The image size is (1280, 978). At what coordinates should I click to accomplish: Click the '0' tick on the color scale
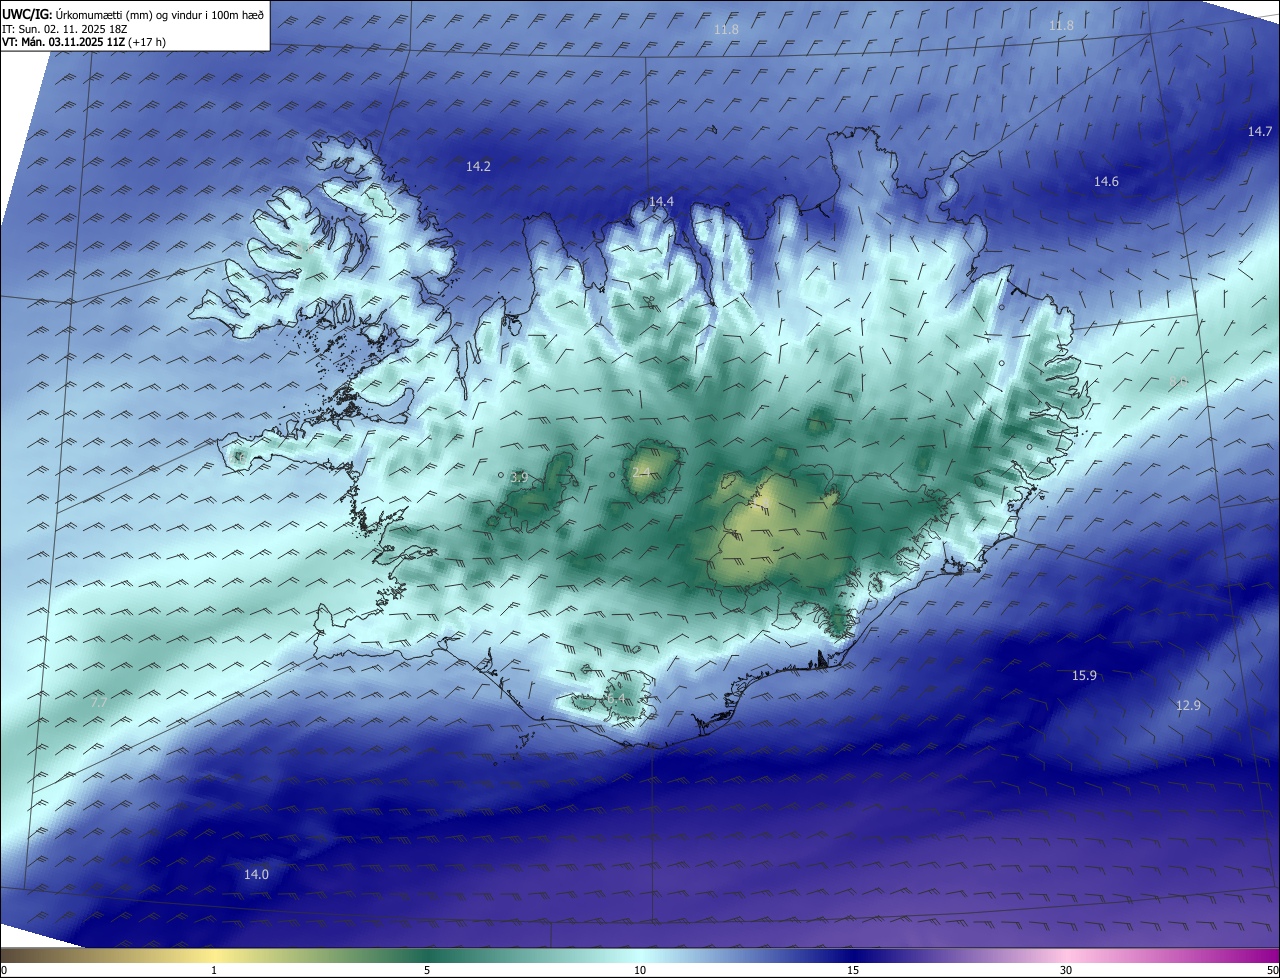click(x=3, y=970)
